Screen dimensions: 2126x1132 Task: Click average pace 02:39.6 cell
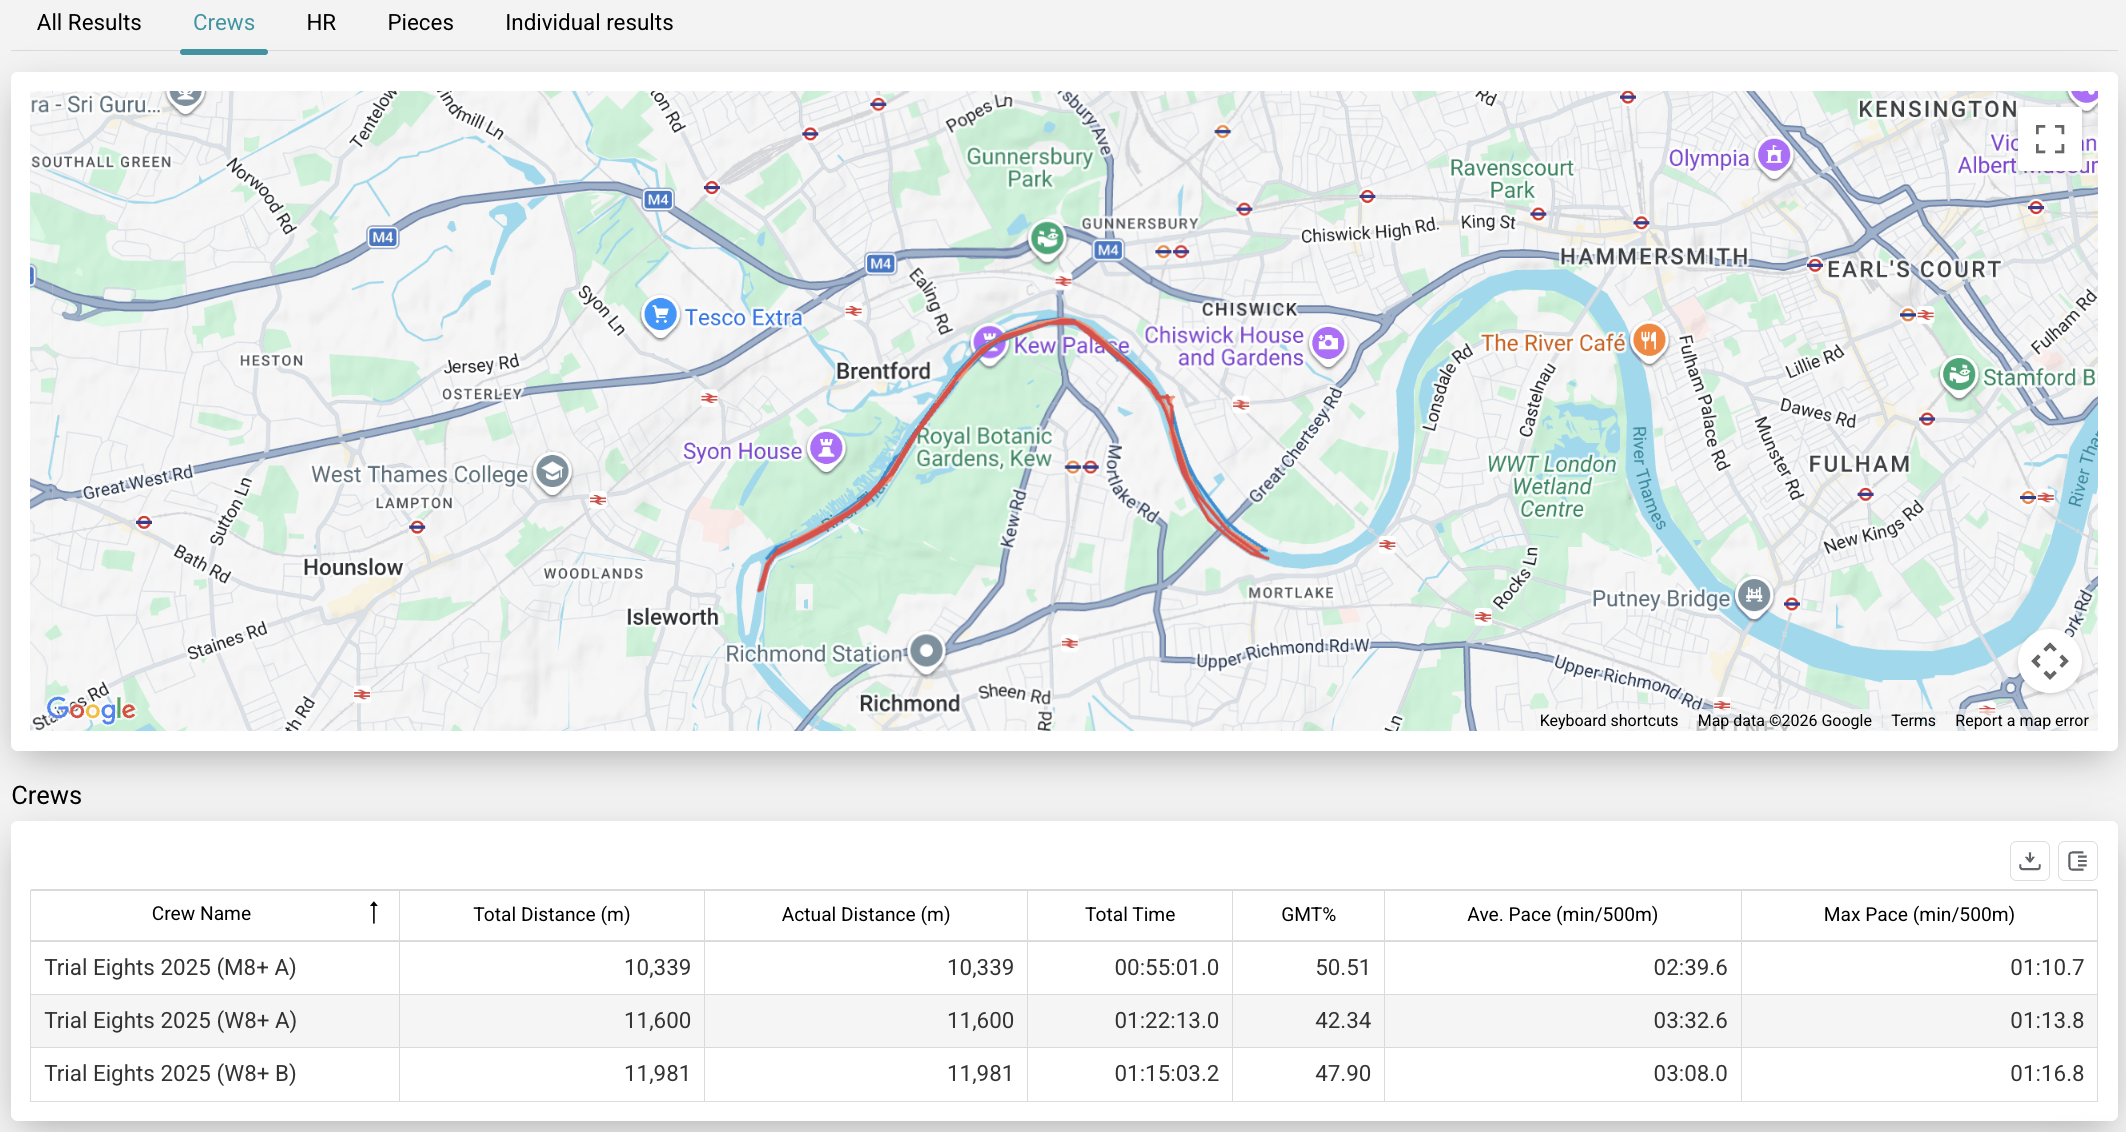click(x=1562, y=967)
